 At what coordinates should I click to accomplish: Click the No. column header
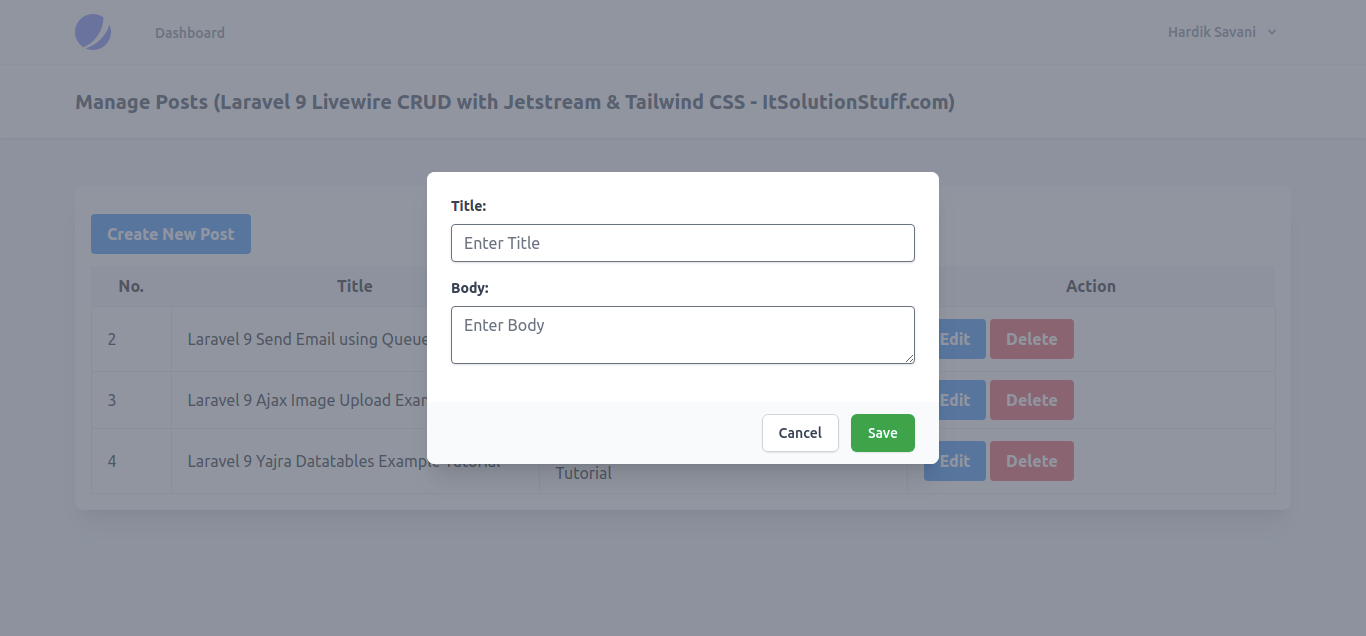click(x=131, y=286)
